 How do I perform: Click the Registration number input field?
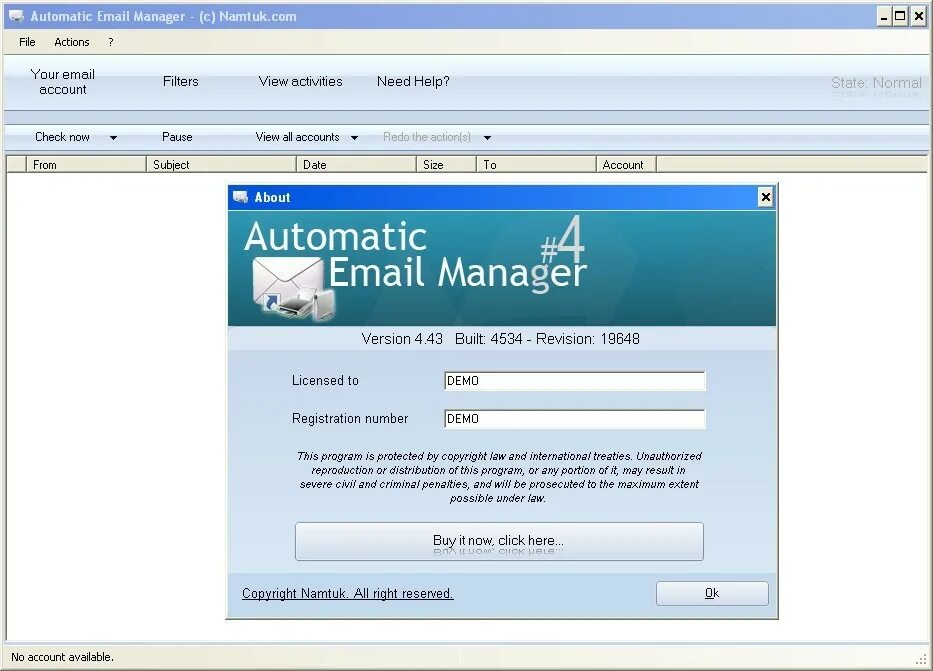(575, 419)
